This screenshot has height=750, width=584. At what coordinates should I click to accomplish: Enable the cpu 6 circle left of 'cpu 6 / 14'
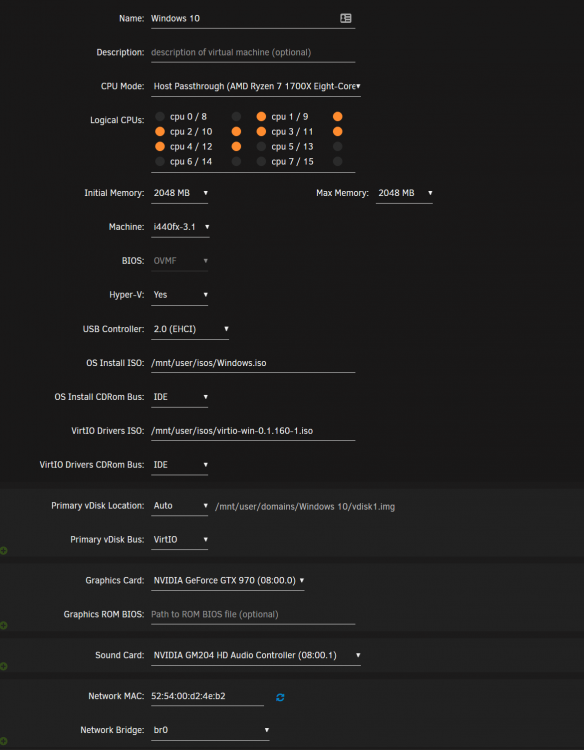click(160, 162)
